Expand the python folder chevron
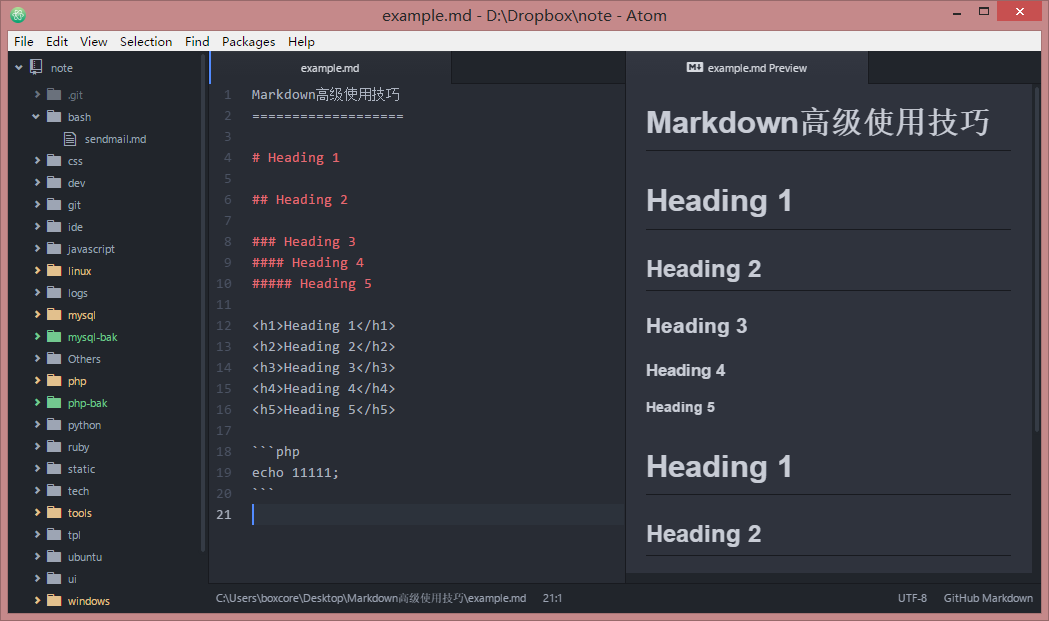Viewport: 1049px width, 621px height. pos(37,424)
